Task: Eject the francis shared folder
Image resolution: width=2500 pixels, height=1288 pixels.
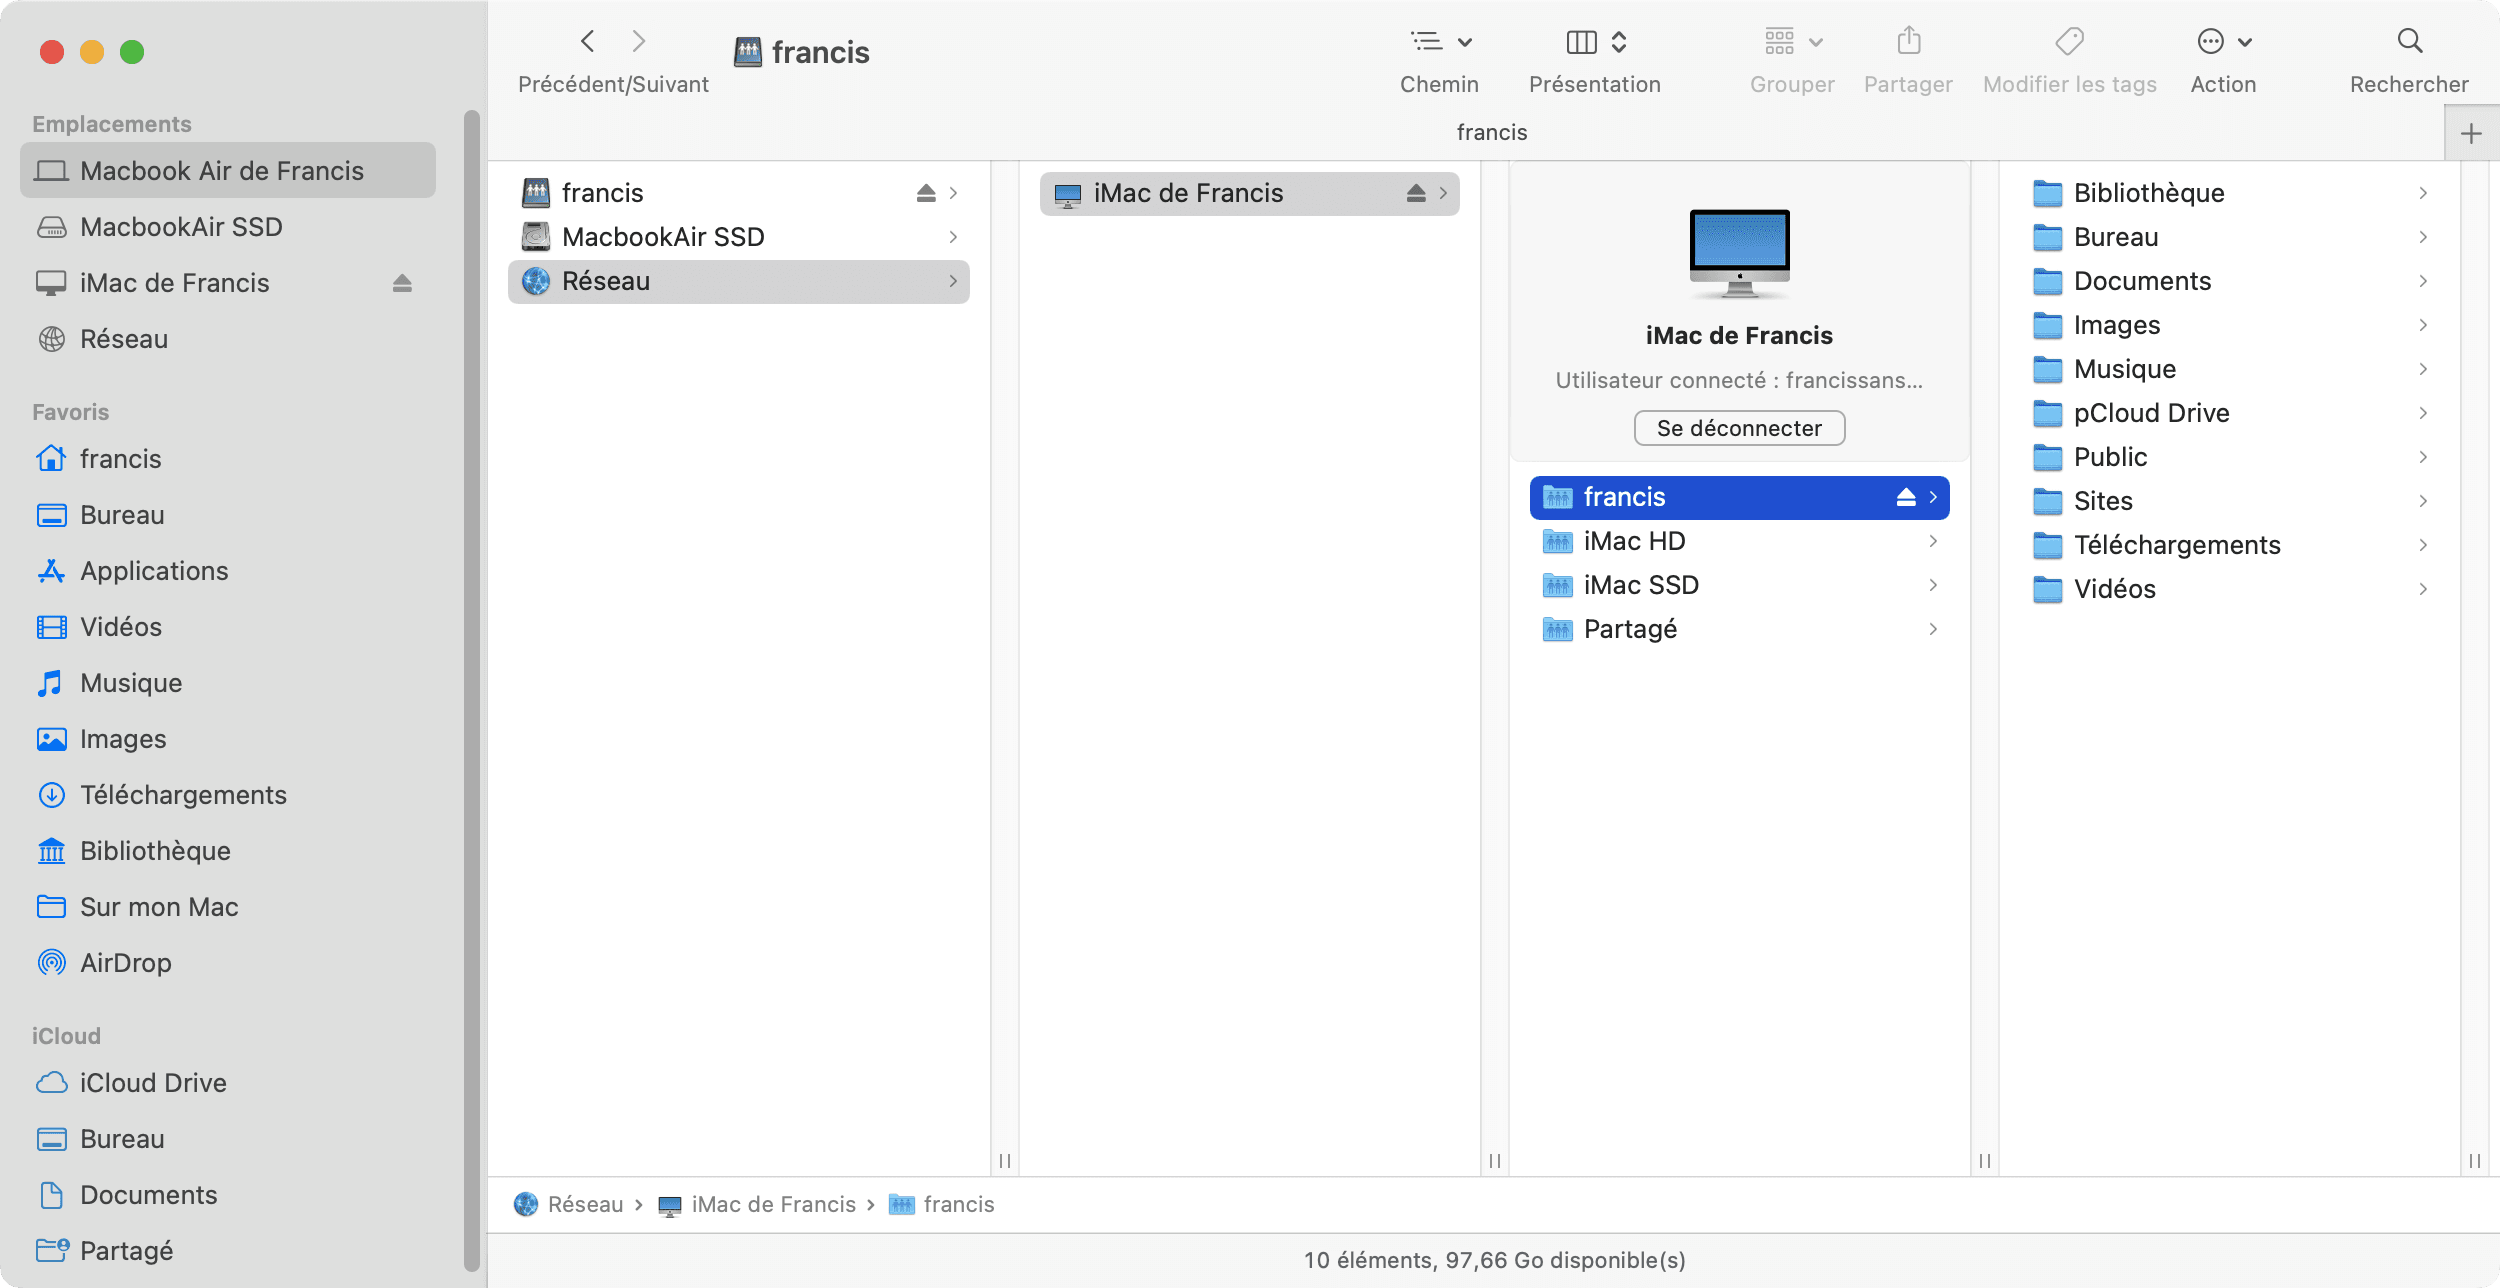Action: click(x=1906, y=497)
